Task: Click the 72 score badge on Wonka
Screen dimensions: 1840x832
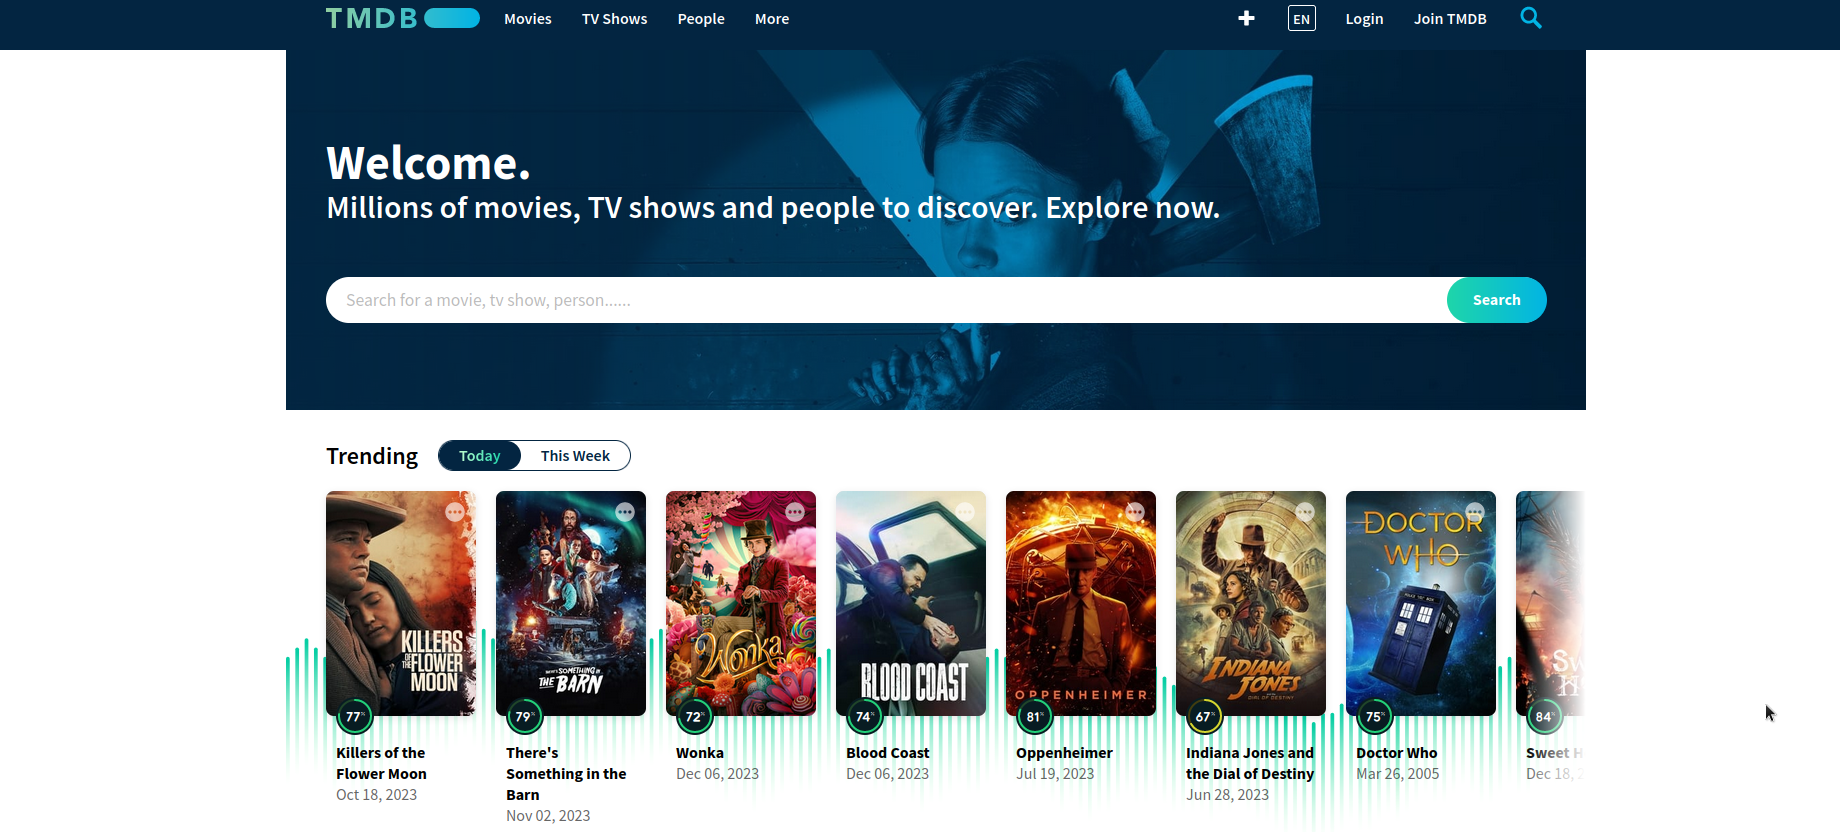Action: point(694,716)
